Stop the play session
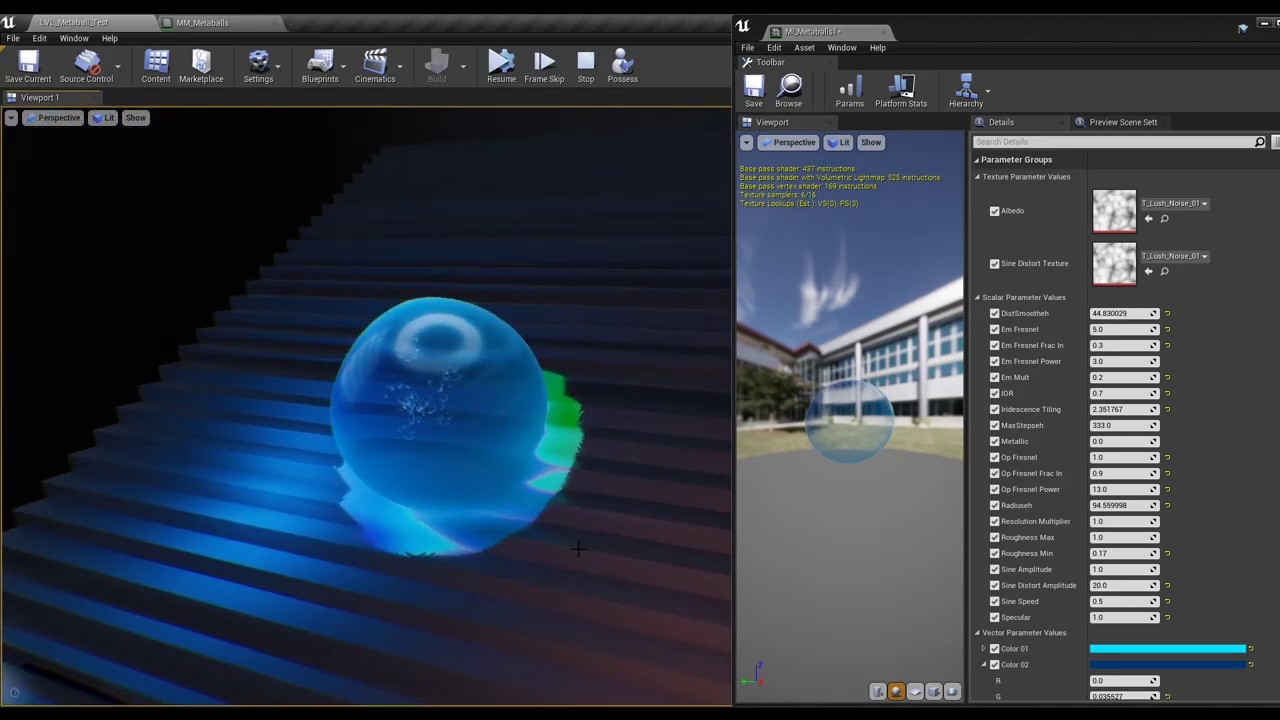 click(x=586, y=67)
